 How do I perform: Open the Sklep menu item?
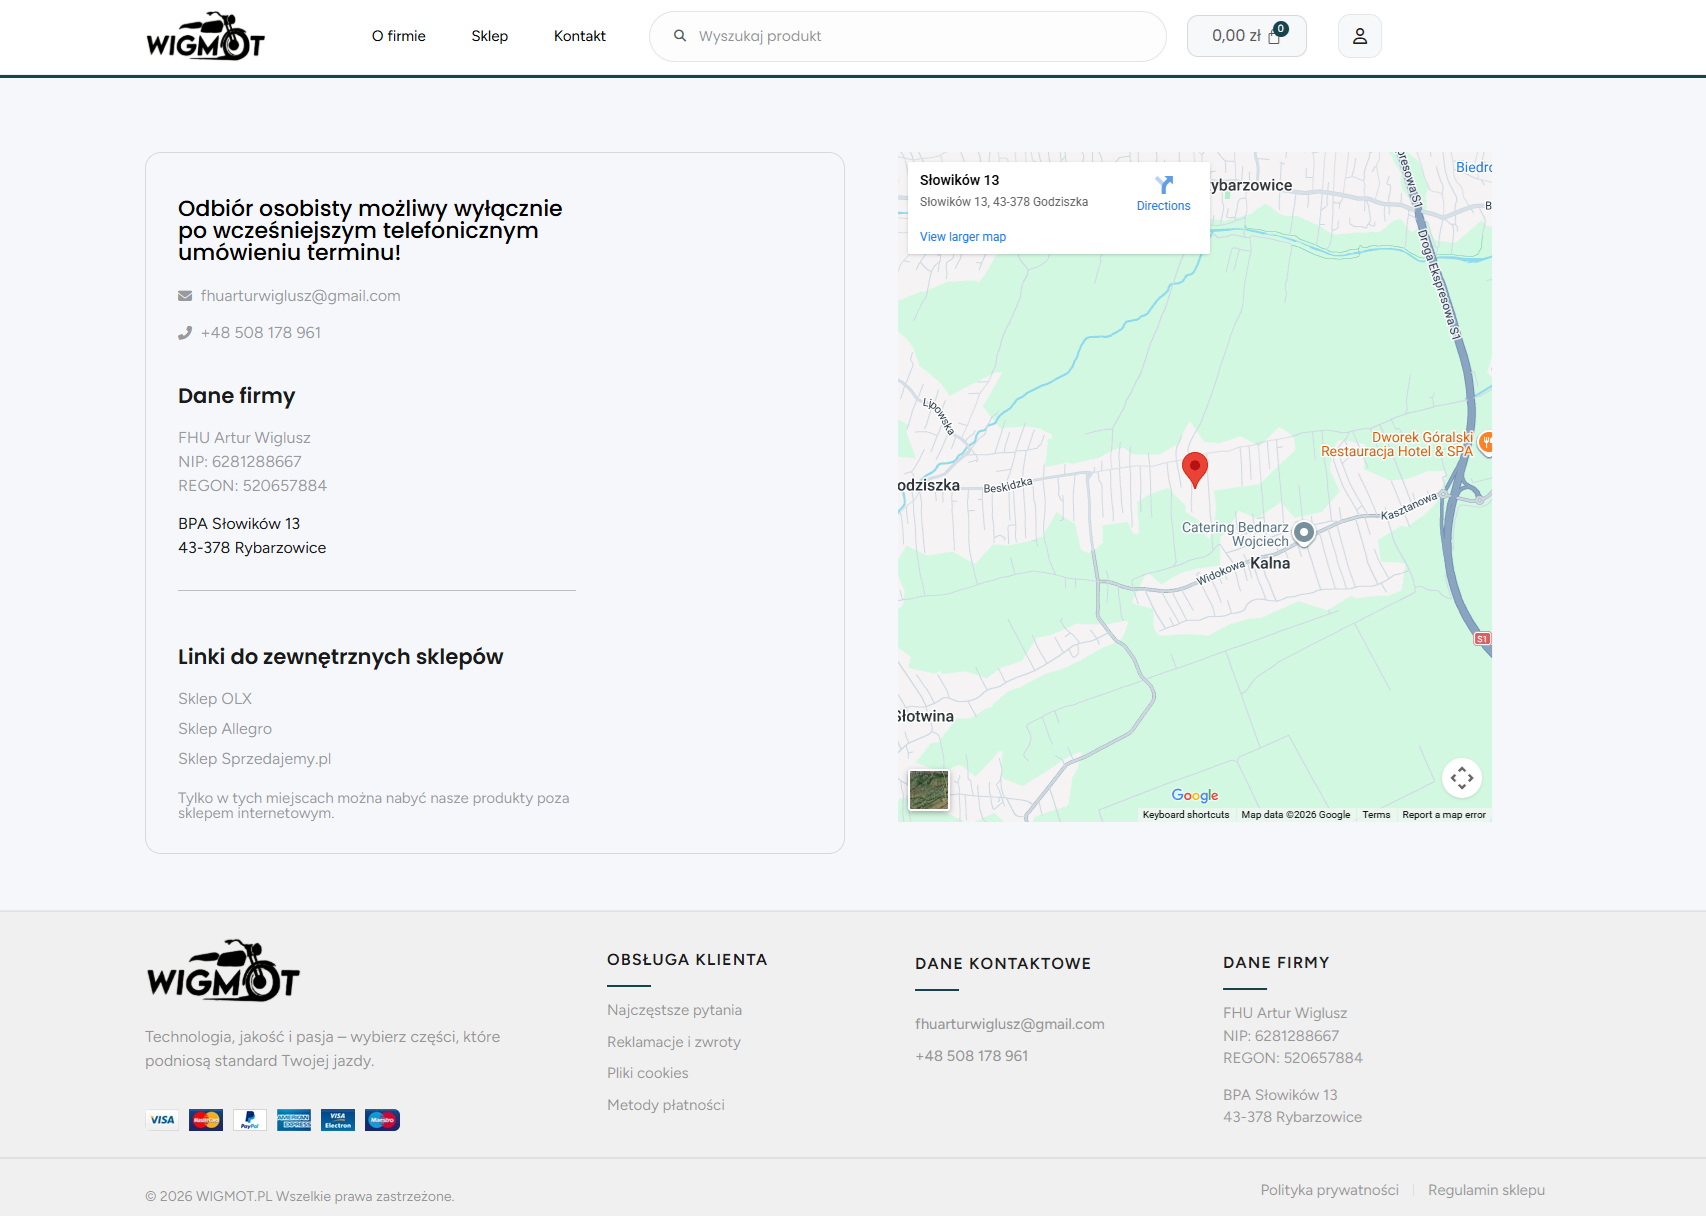489,36
